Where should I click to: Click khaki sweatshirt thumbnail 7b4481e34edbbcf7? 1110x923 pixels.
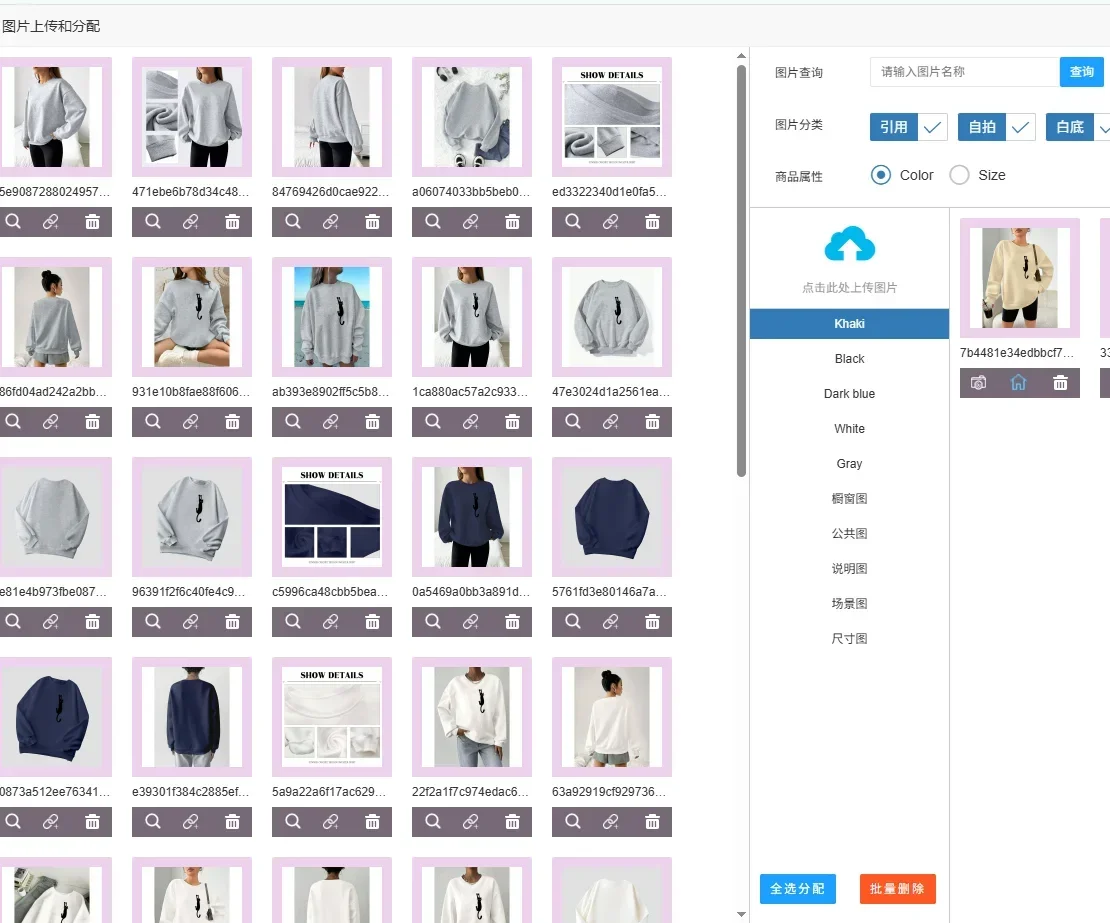(1019, 277)
